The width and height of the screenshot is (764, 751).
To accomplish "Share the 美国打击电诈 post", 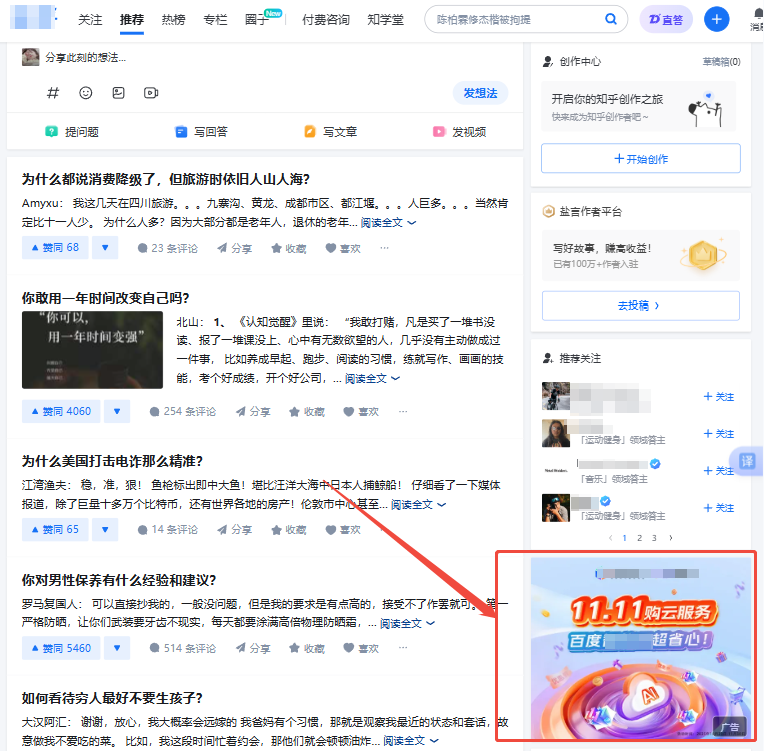I will [x=234, y=530].
